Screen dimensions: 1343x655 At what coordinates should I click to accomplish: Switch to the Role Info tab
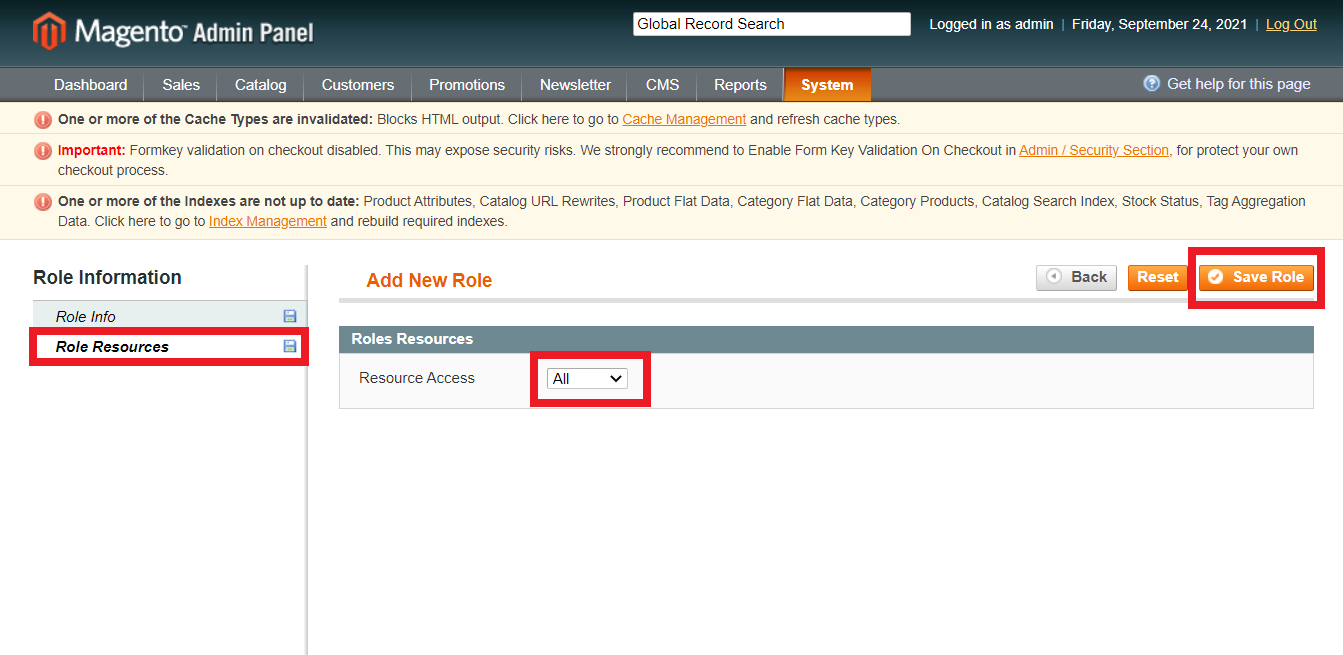click(86, 316)
